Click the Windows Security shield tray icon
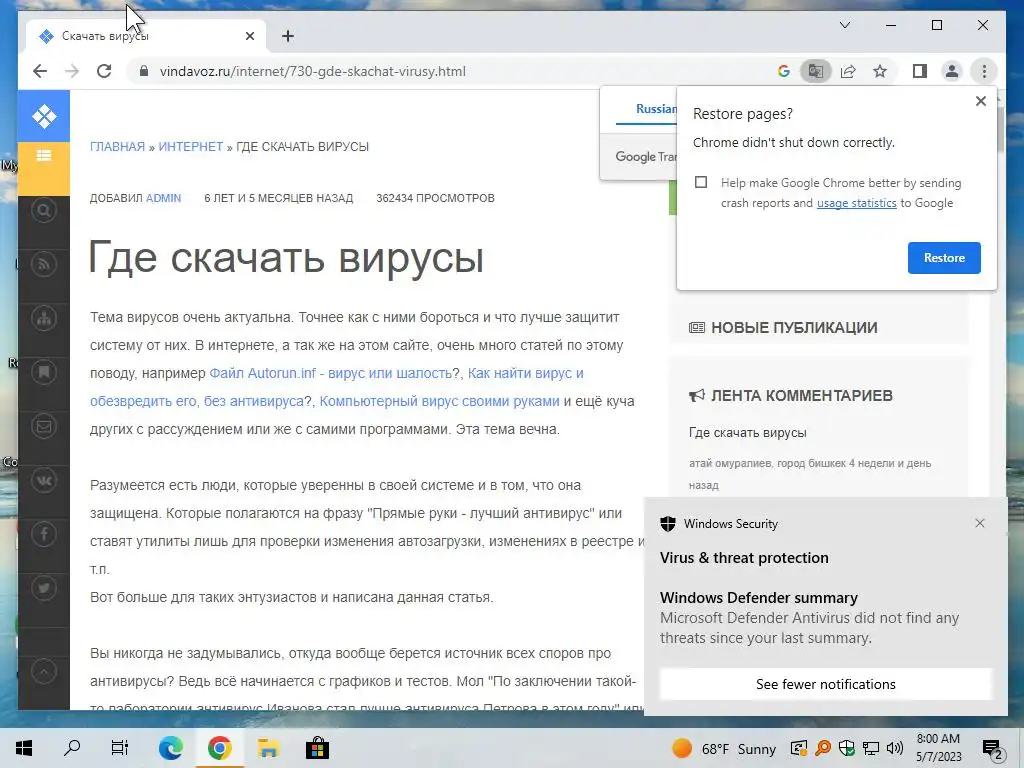Screen dimensions: 1024x768 (x=846, y=748)
